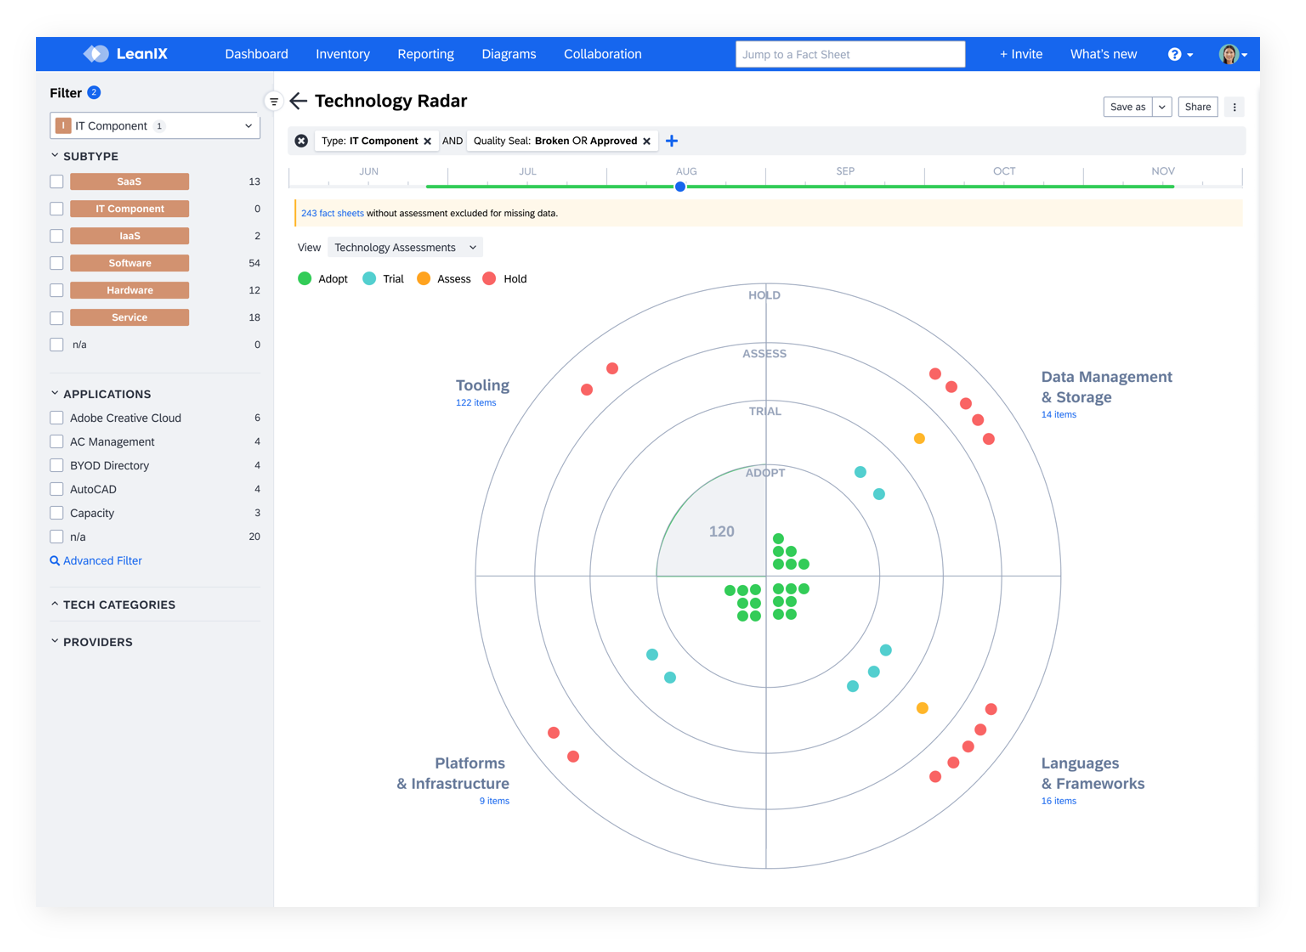Open the Dashboard menu
Viewport: 1306px width, 952px height.
pos(256,54)
